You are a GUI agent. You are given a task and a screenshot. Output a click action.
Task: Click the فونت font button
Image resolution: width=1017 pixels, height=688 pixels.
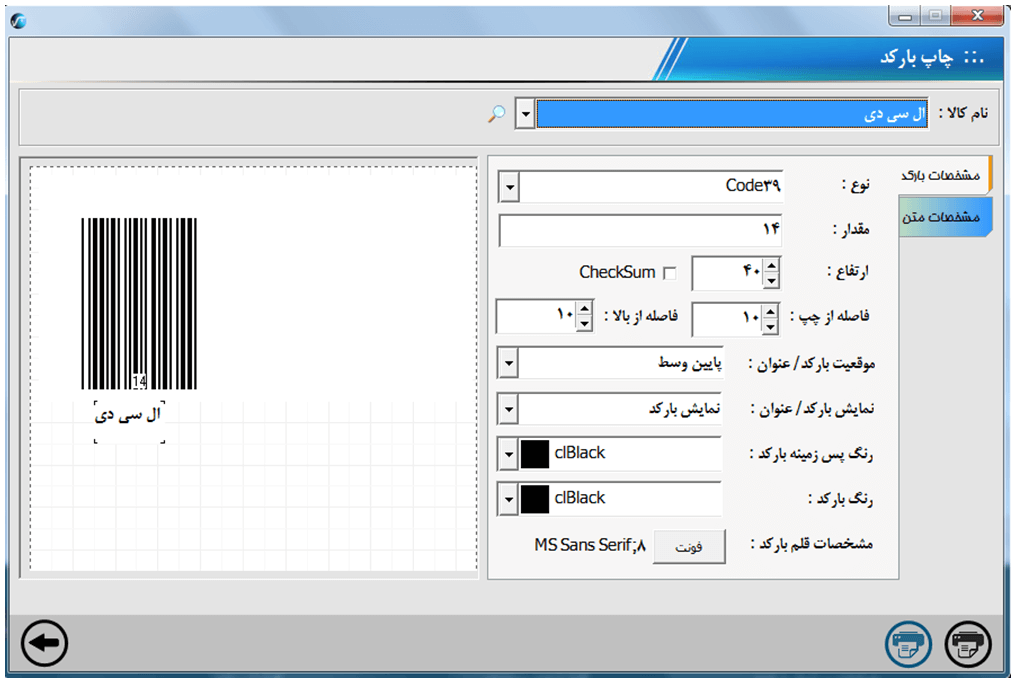[x=689, y=547]
